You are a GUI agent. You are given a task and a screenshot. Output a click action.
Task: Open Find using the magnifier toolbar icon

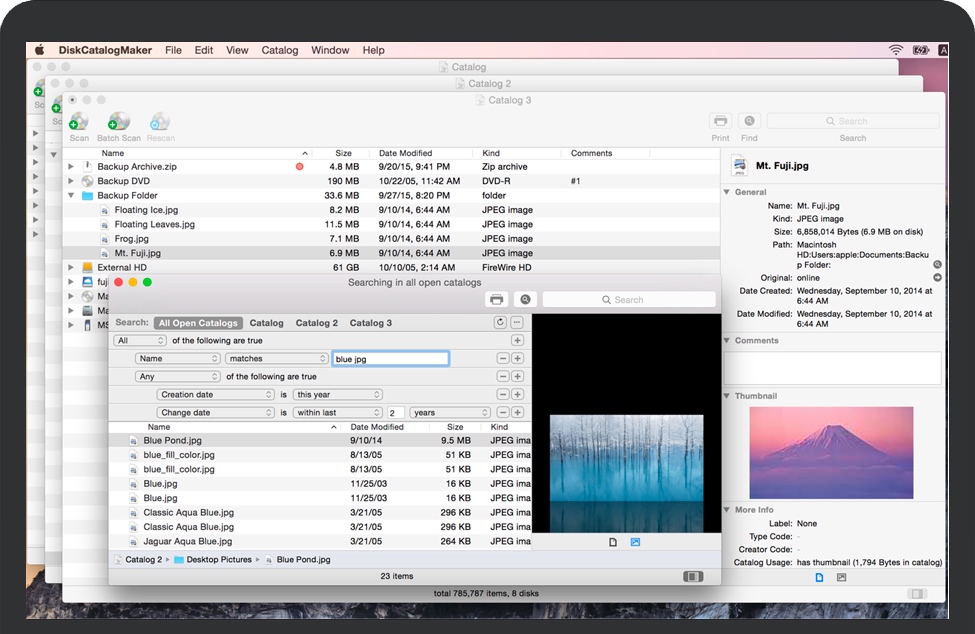(x=749, y=121)
